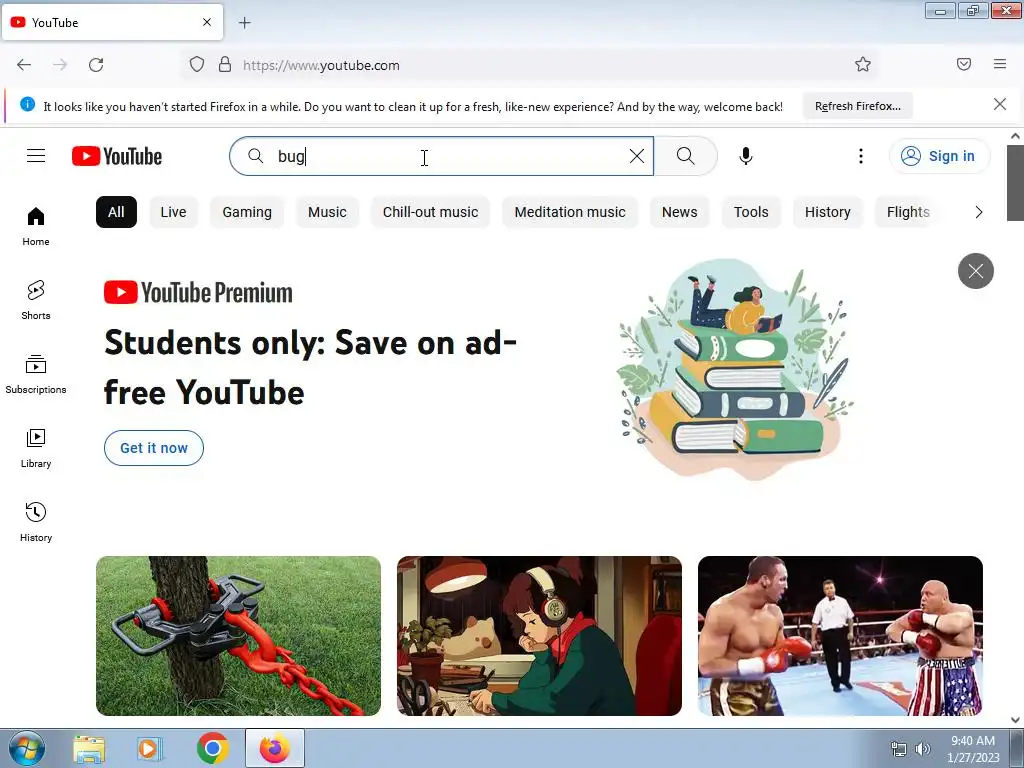The image size is (1024, 768).
Task: Clear the search box text with X
Action: coord(637,156)
